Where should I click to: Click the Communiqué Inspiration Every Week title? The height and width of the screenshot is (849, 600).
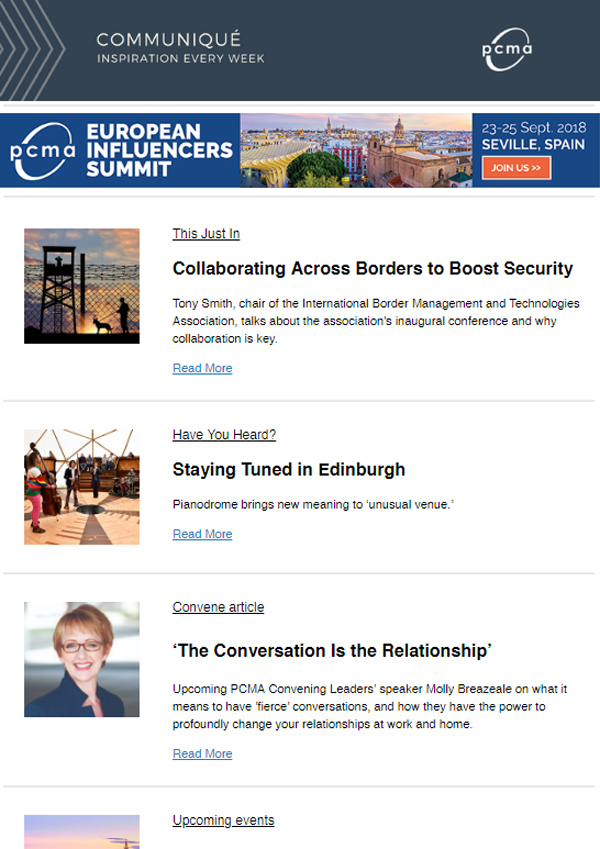pyautogui.click(x=180, y=48)
